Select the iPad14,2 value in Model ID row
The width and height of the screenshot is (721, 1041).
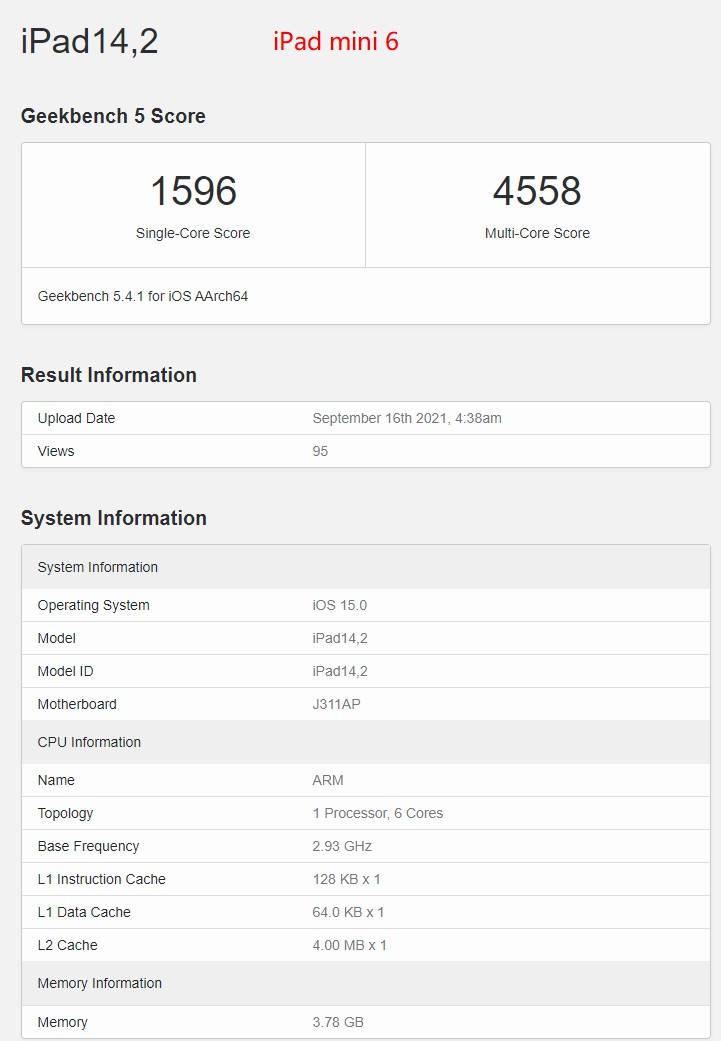(x=340, y=671)
